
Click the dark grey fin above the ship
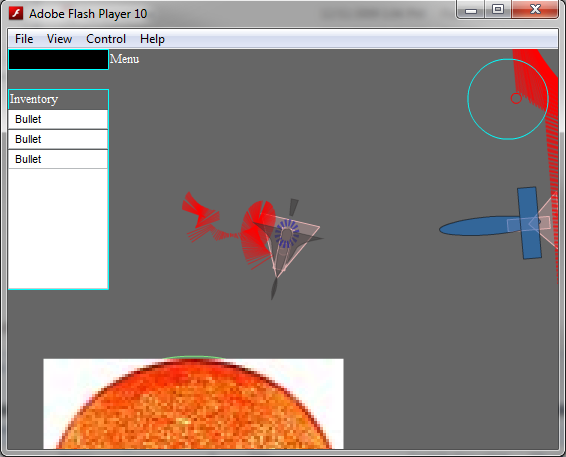click(x=293, y=207)
